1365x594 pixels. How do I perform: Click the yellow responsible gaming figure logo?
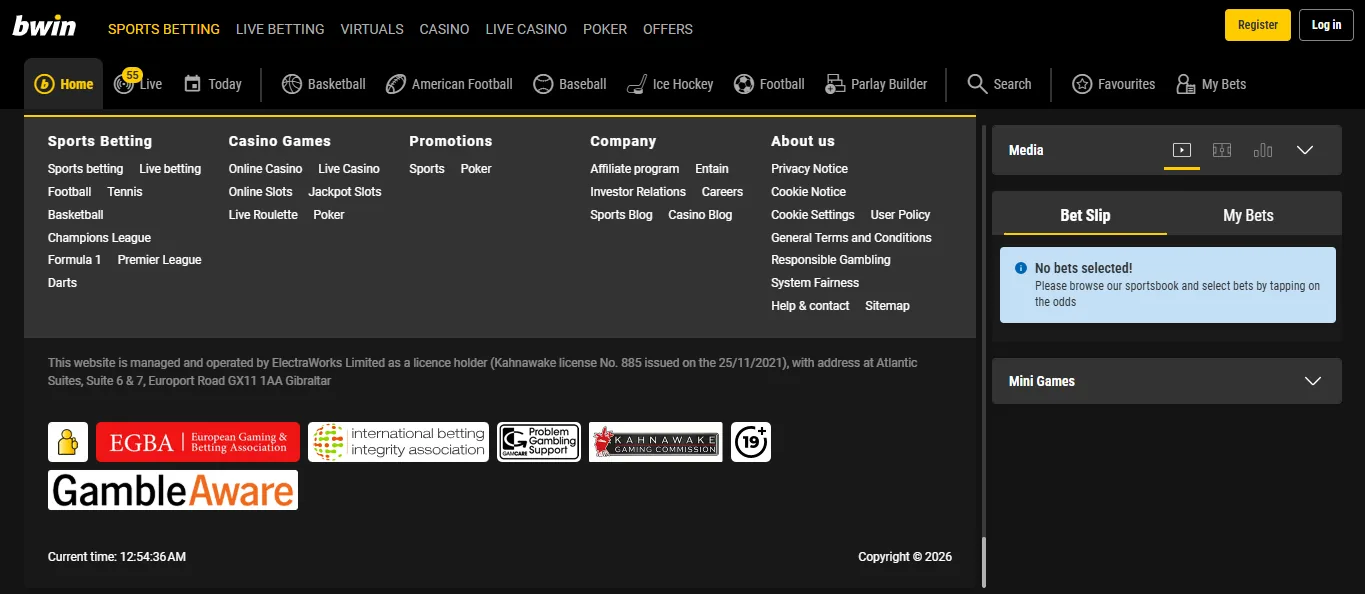tap(68, 442)
